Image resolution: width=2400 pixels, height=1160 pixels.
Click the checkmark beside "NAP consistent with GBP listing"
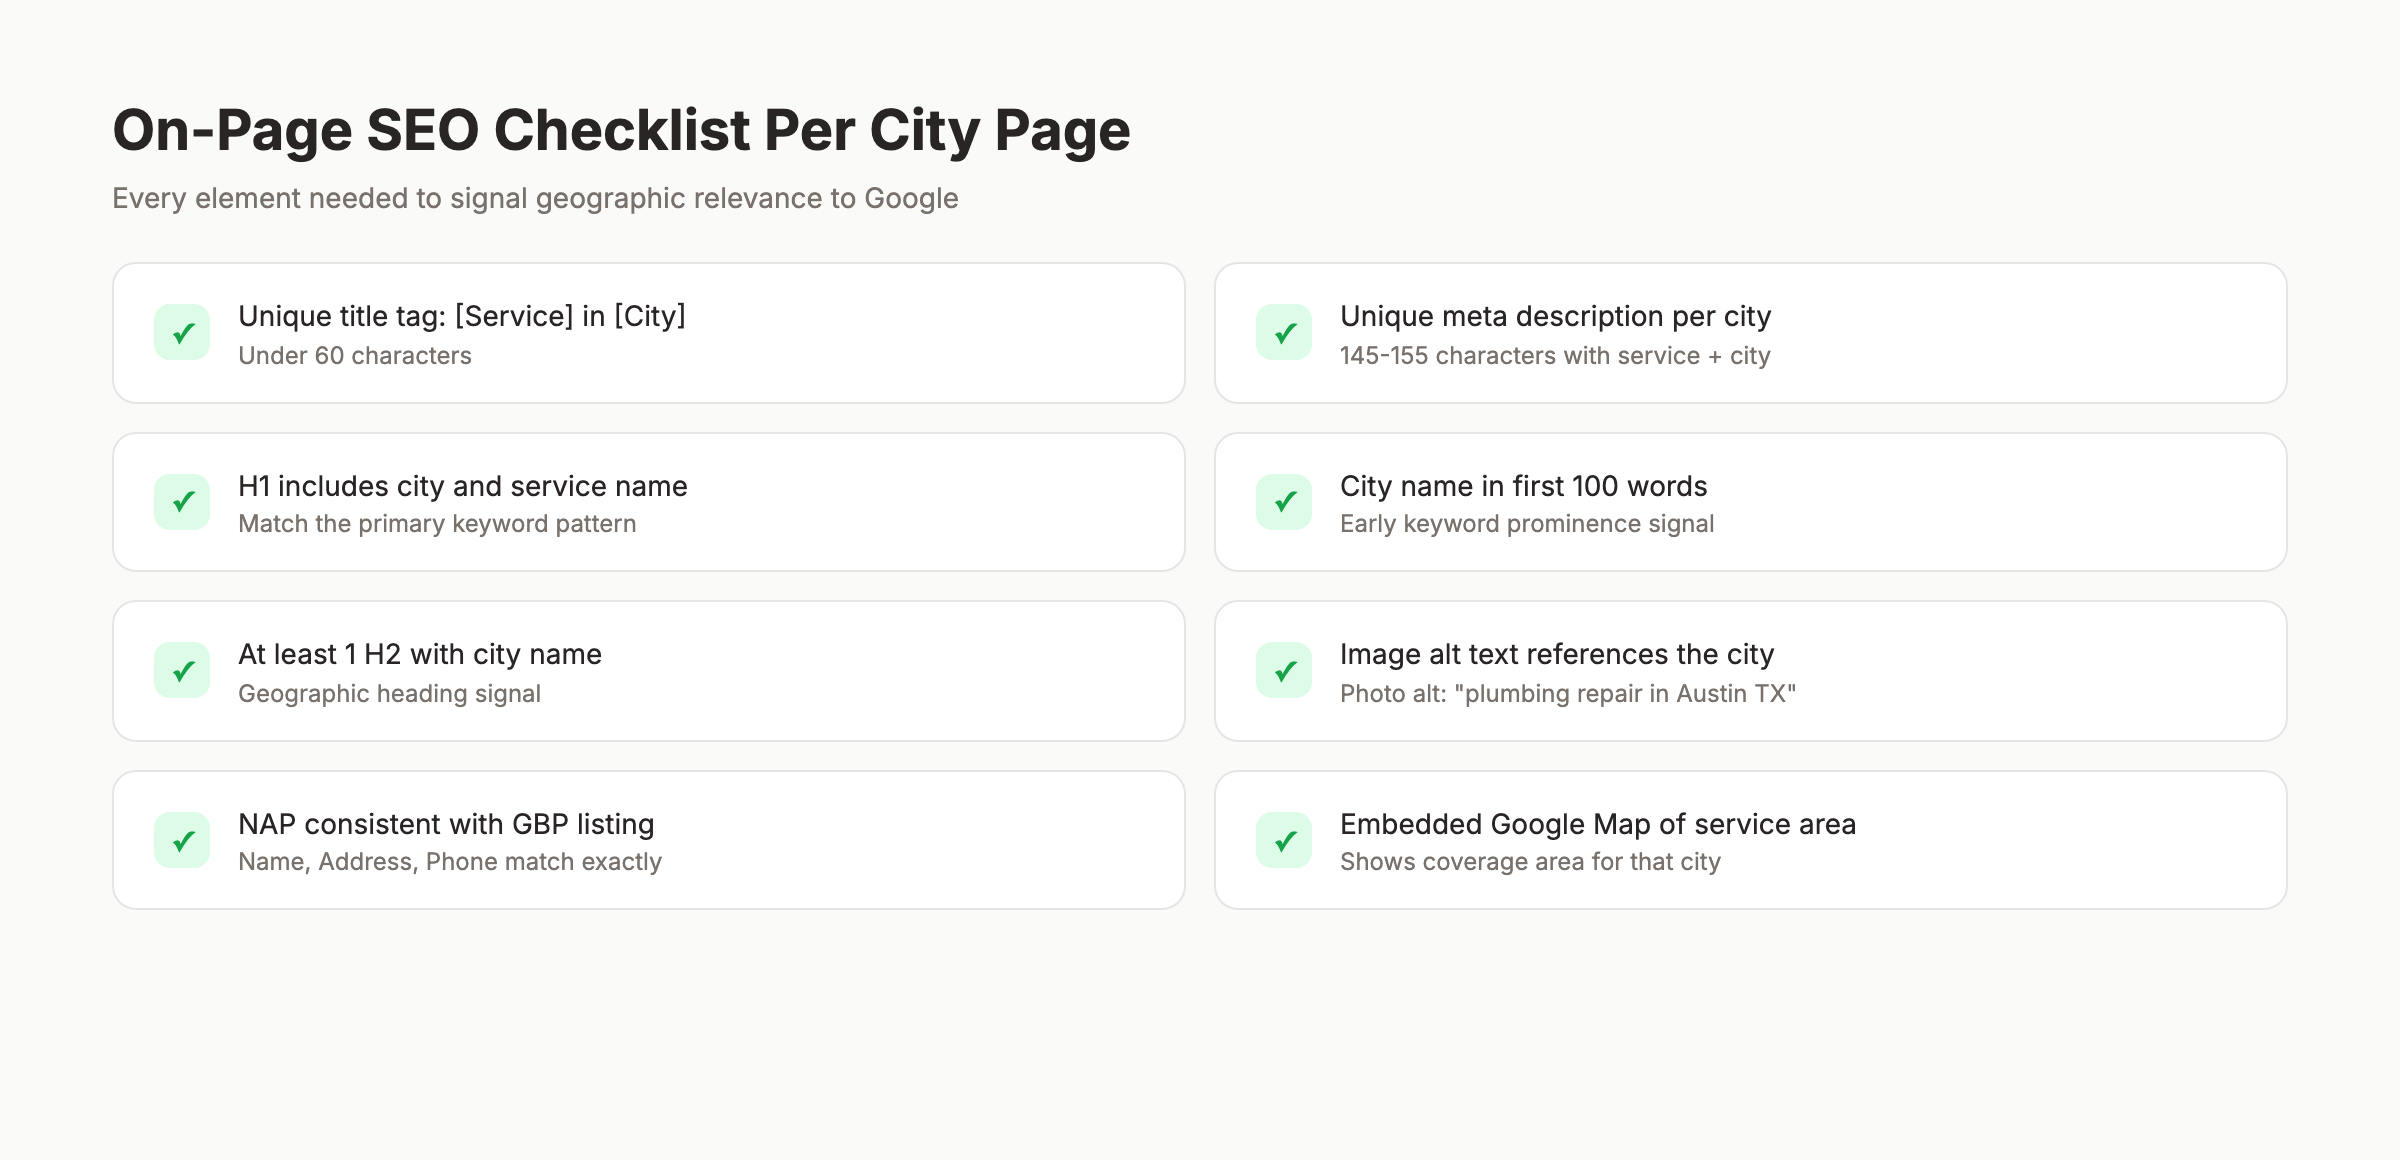click(x=182, y=839)
